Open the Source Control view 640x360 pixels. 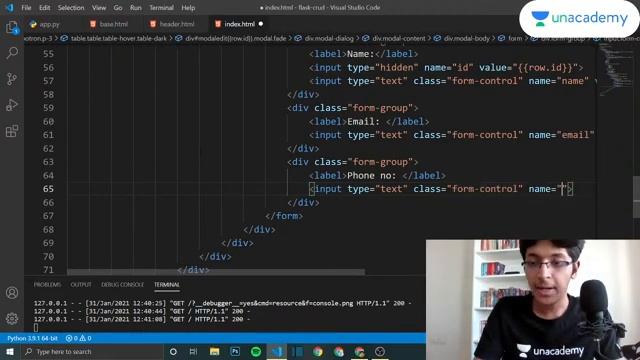tap(12, 79)
